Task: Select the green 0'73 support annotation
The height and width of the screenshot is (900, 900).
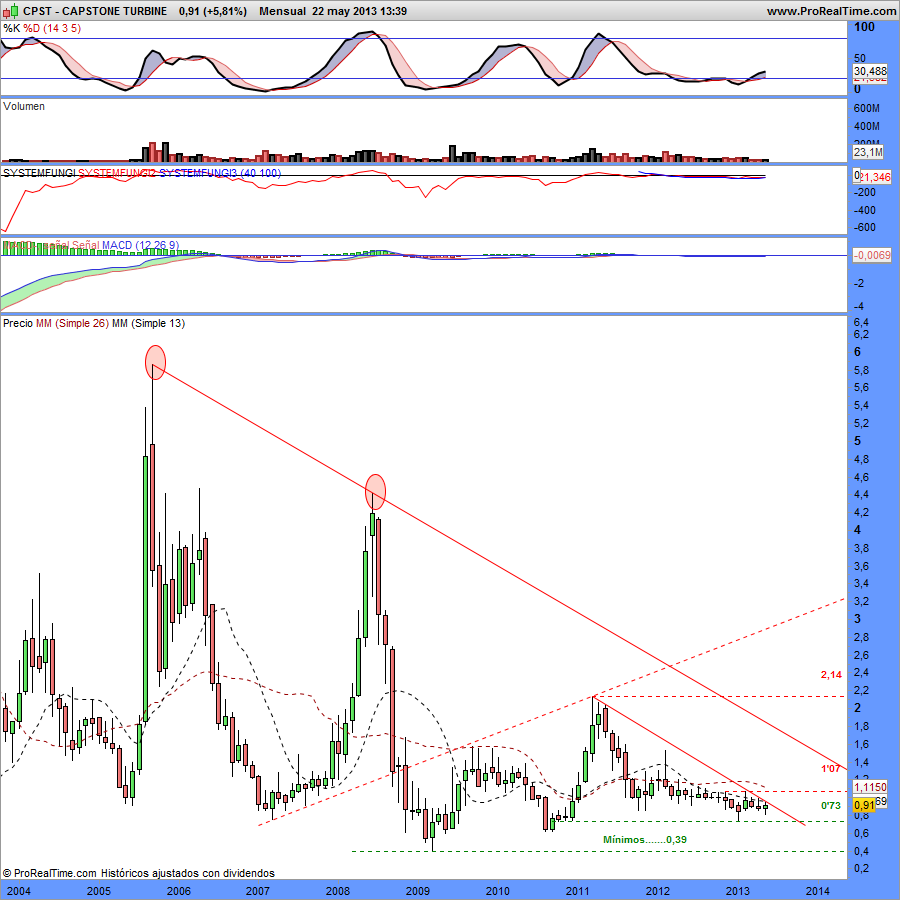Action: 831,806
